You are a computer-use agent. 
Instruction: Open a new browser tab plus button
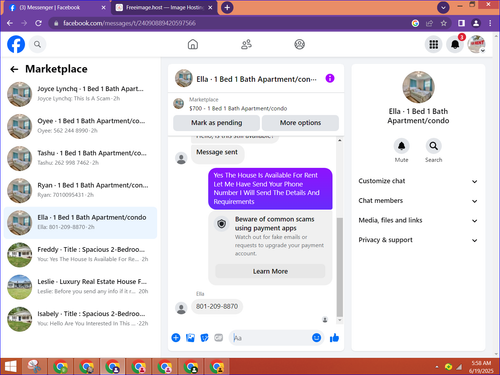point(227,7)
